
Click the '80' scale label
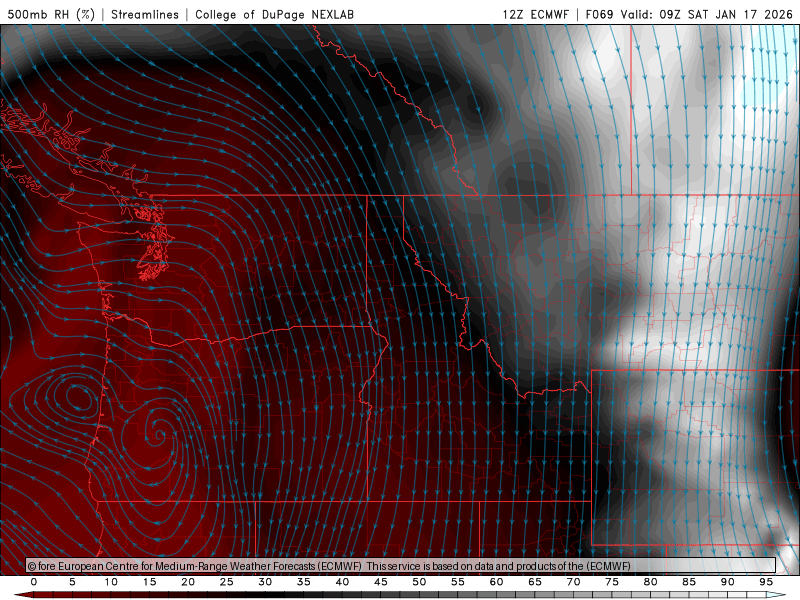651,582
